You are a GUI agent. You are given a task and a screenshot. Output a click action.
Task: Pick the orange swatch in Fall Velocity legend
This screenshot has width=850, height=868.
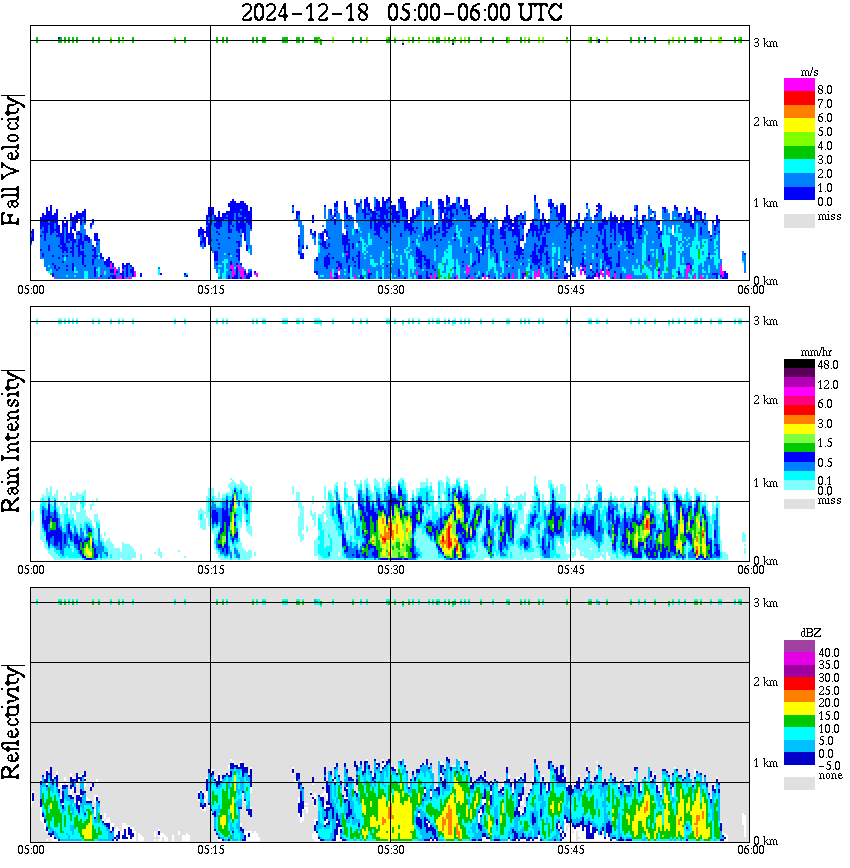799,112
